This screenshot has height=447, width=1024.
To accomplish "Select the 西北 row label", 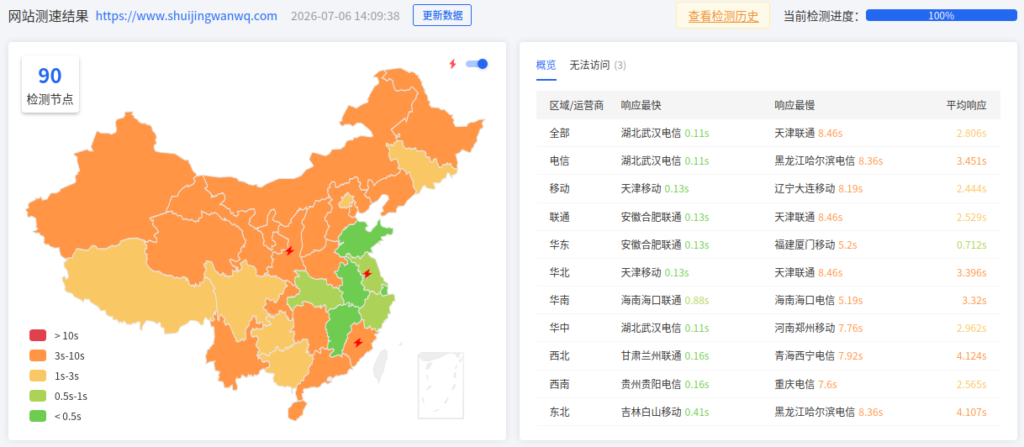I will (560, 356).
